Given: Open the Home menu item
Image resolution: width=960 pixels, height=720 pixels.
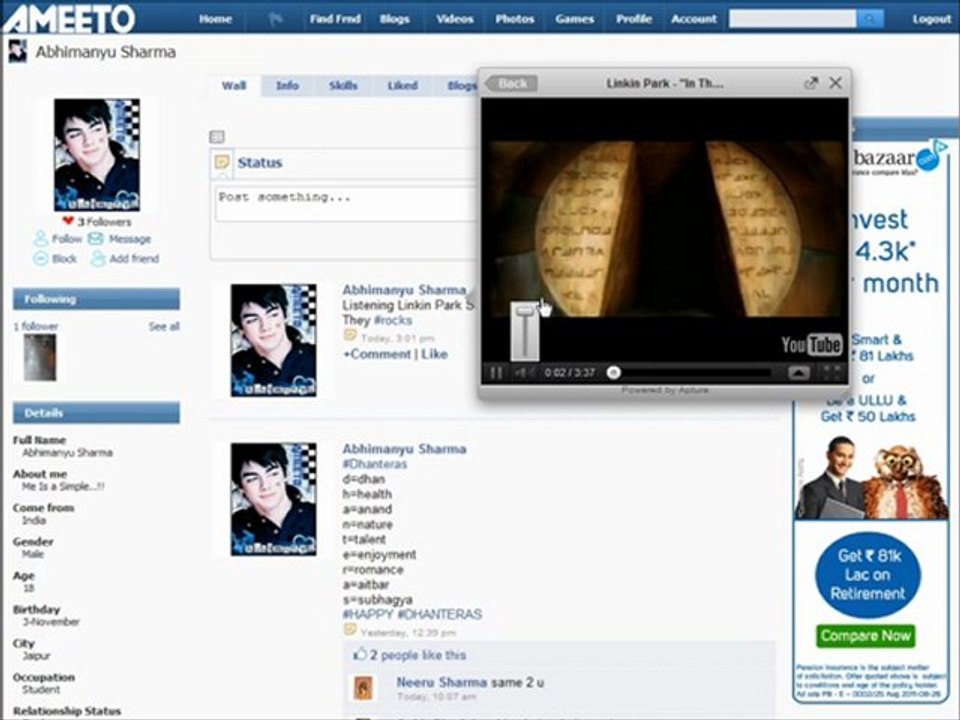Looking at the screenshot, I should point(216,19).
